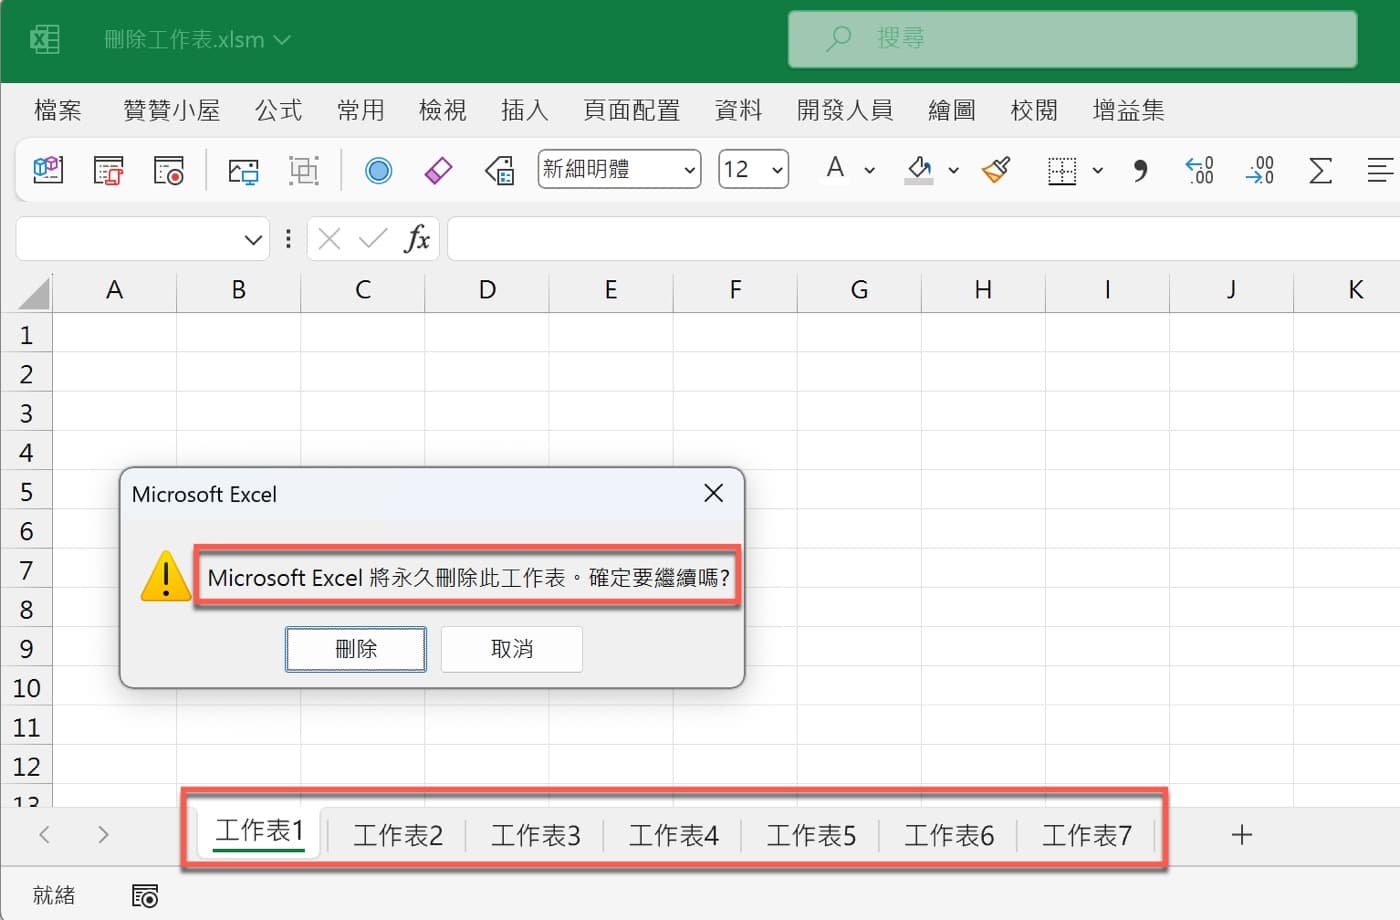Switch to the 工作表3 sheet tab
Viewport: 1400px width, 920px height.
536,835
